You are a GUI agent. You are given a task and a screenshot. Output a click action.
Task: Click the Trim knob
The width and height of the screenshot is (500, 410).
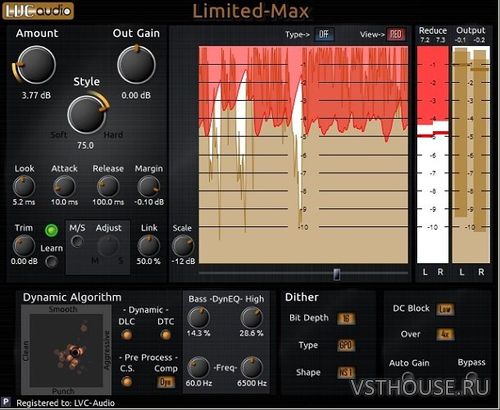[24, 246]
